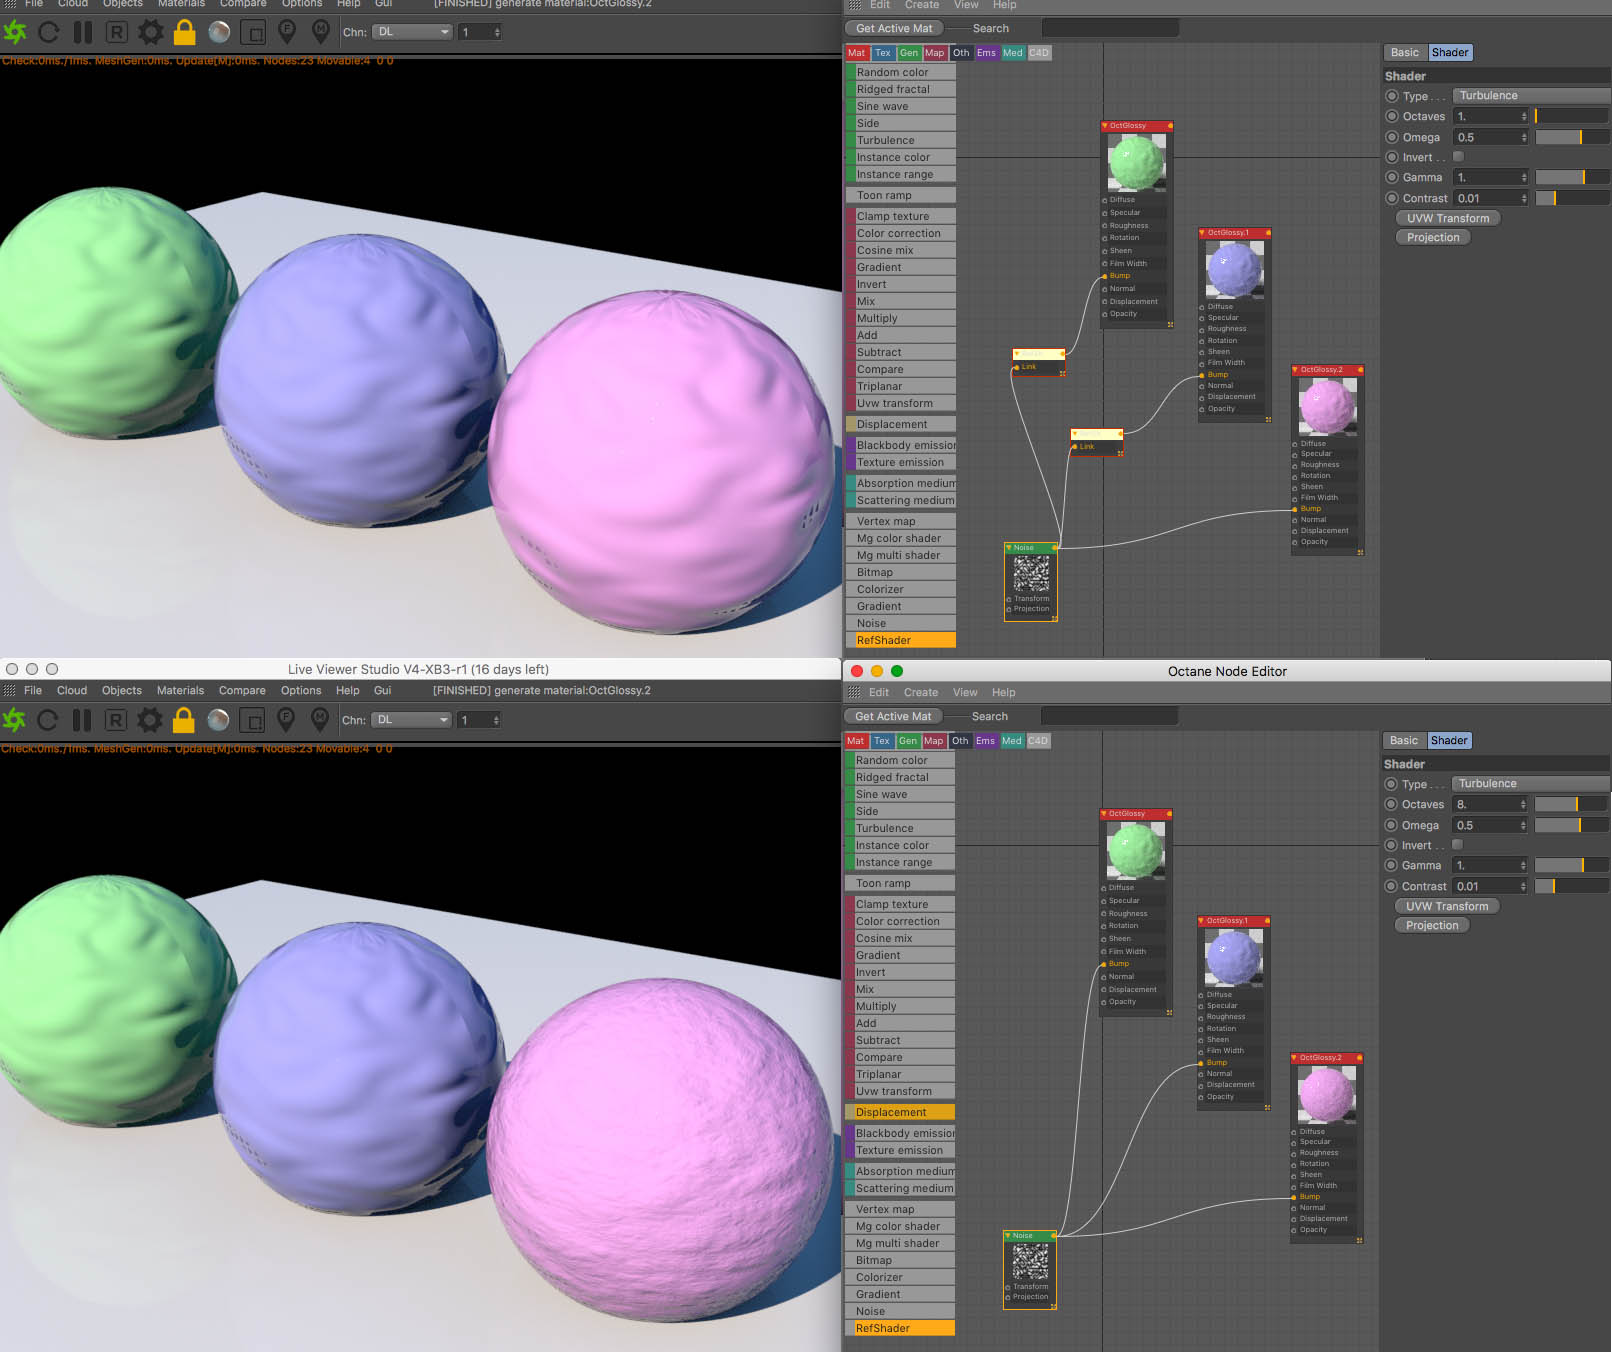Click the Octaves slider in lower shader panel
The height and width of the screenshot is (1352, 1612).
[x=1571, y=804]
